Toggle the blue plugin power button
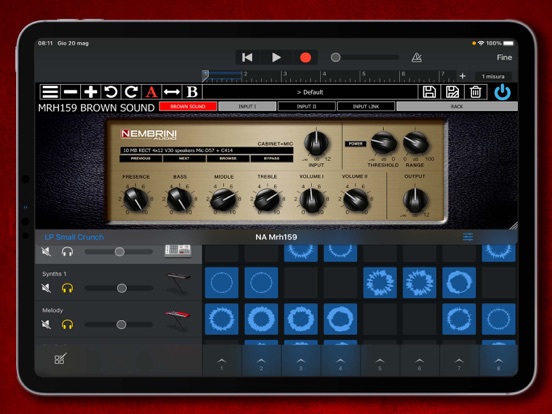552x414 pixels. point(502,92)
